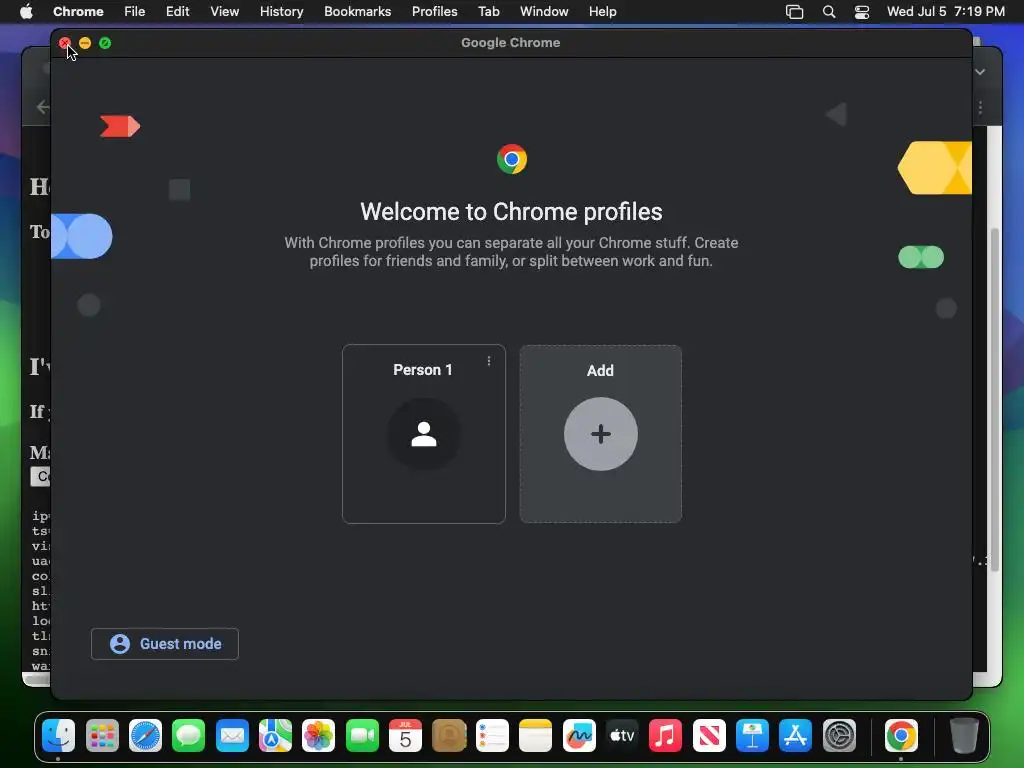Open Launchpad from the Dock

coord(102,736)
